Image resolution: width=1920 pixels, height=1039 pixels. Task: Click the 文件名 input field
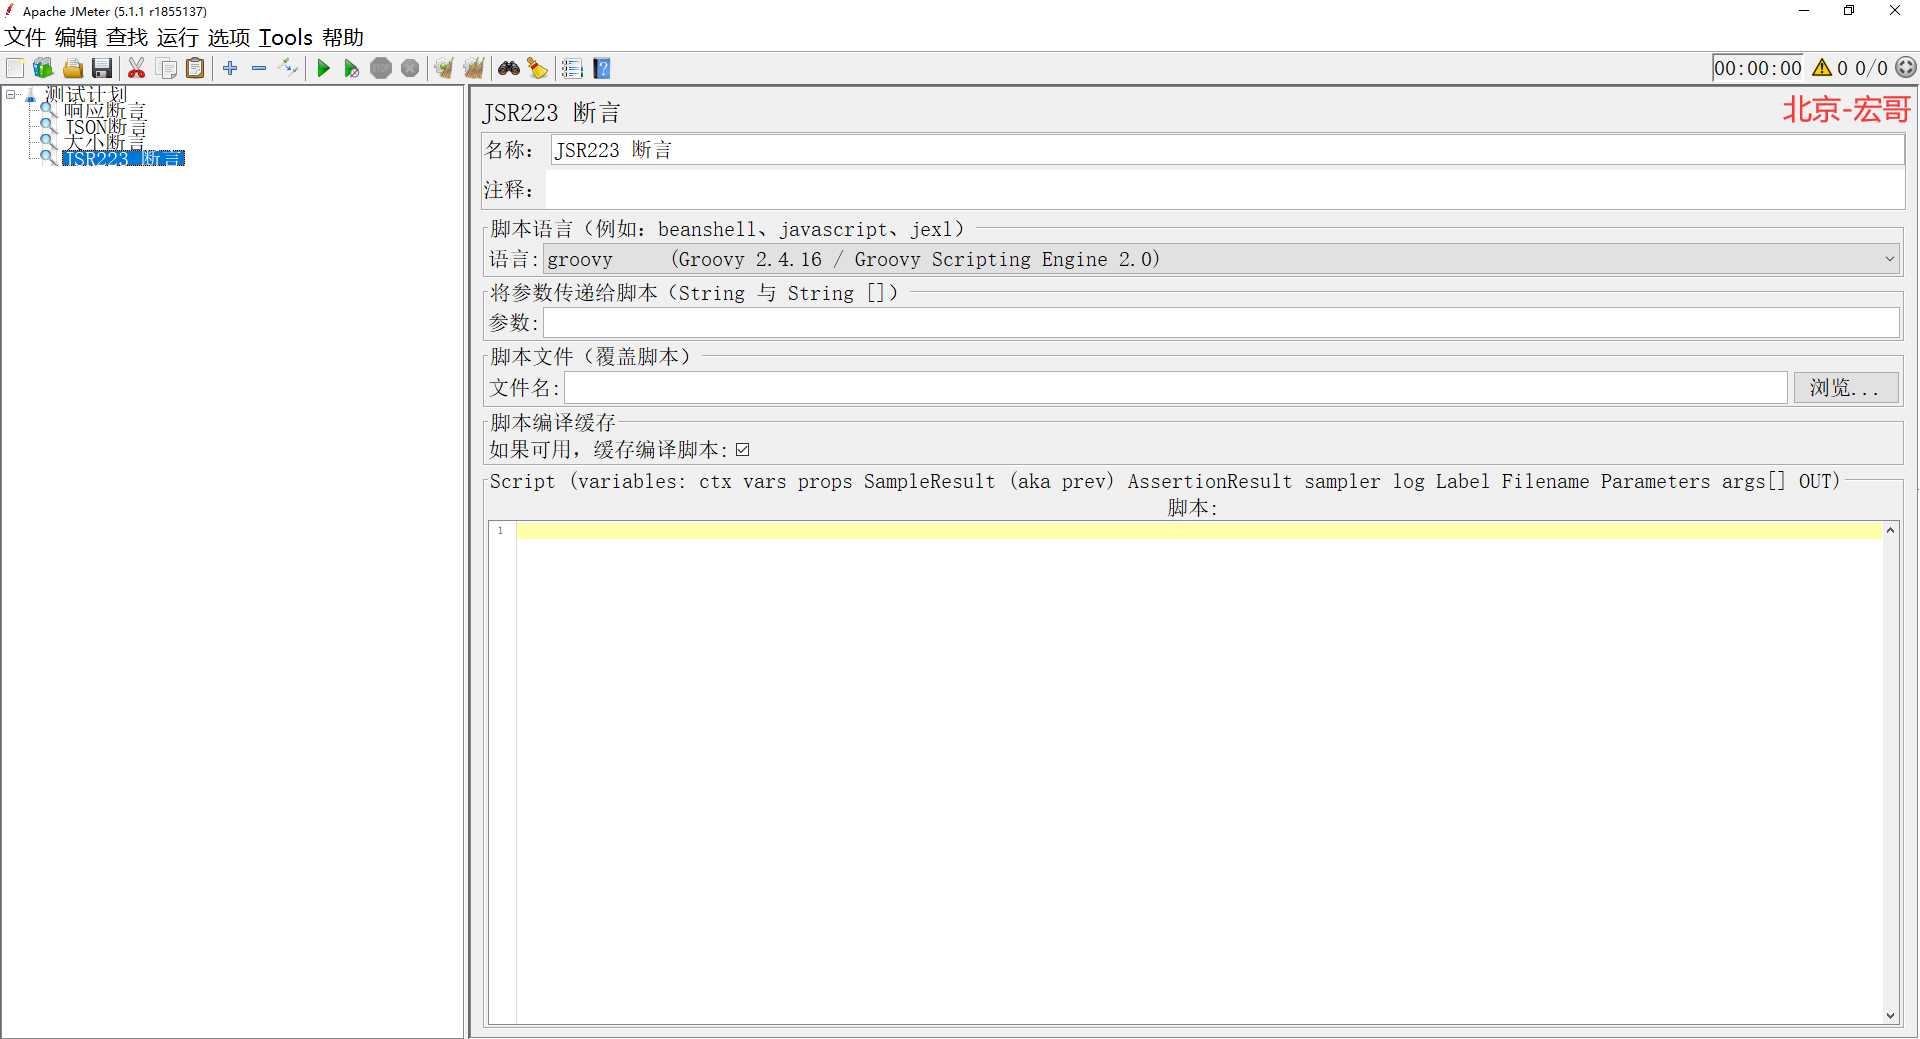coord(1176,387)
